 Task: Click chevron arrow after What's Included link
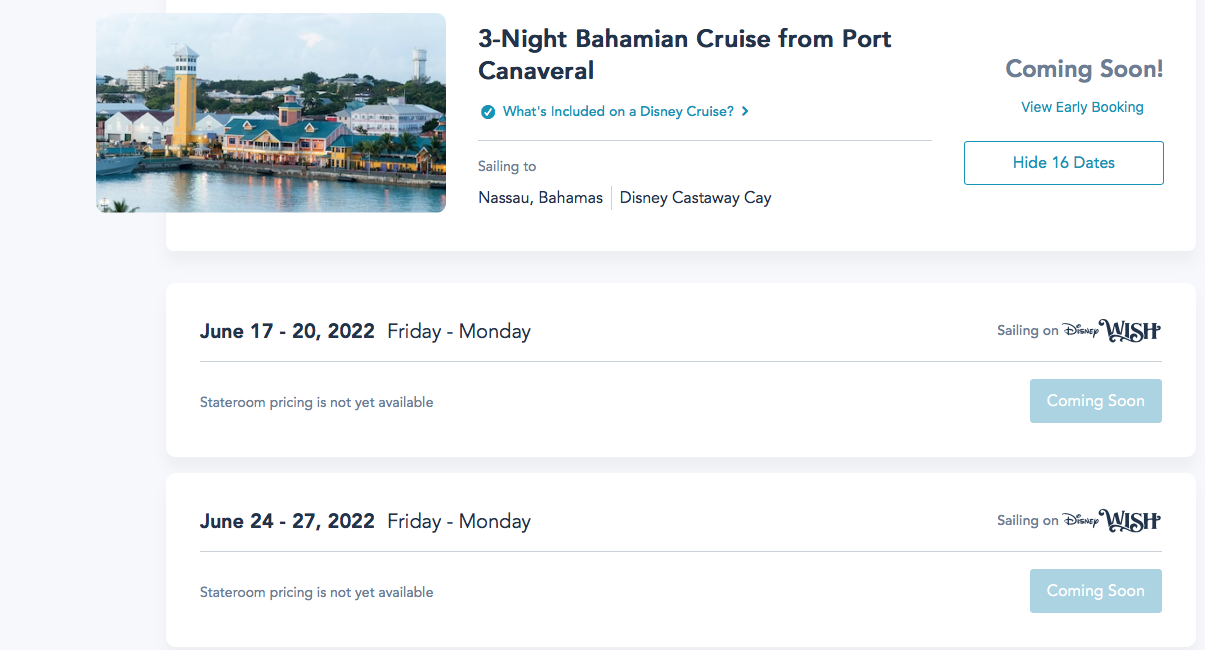click(x=746, y=112)
